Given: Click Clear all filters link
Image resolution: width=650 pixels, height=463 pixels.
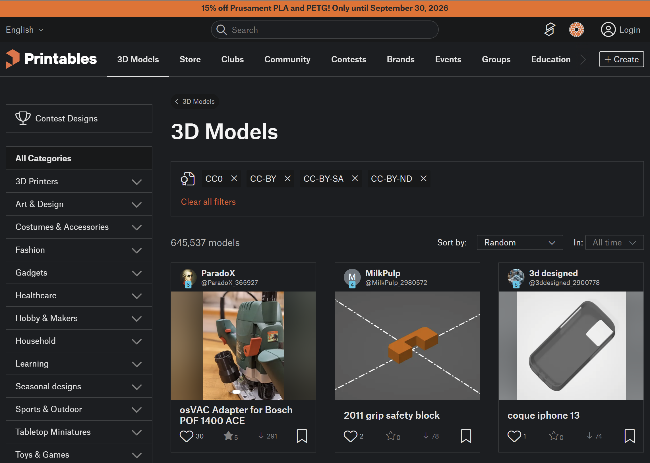Looking at the screenshot, I should click(208, 202).
